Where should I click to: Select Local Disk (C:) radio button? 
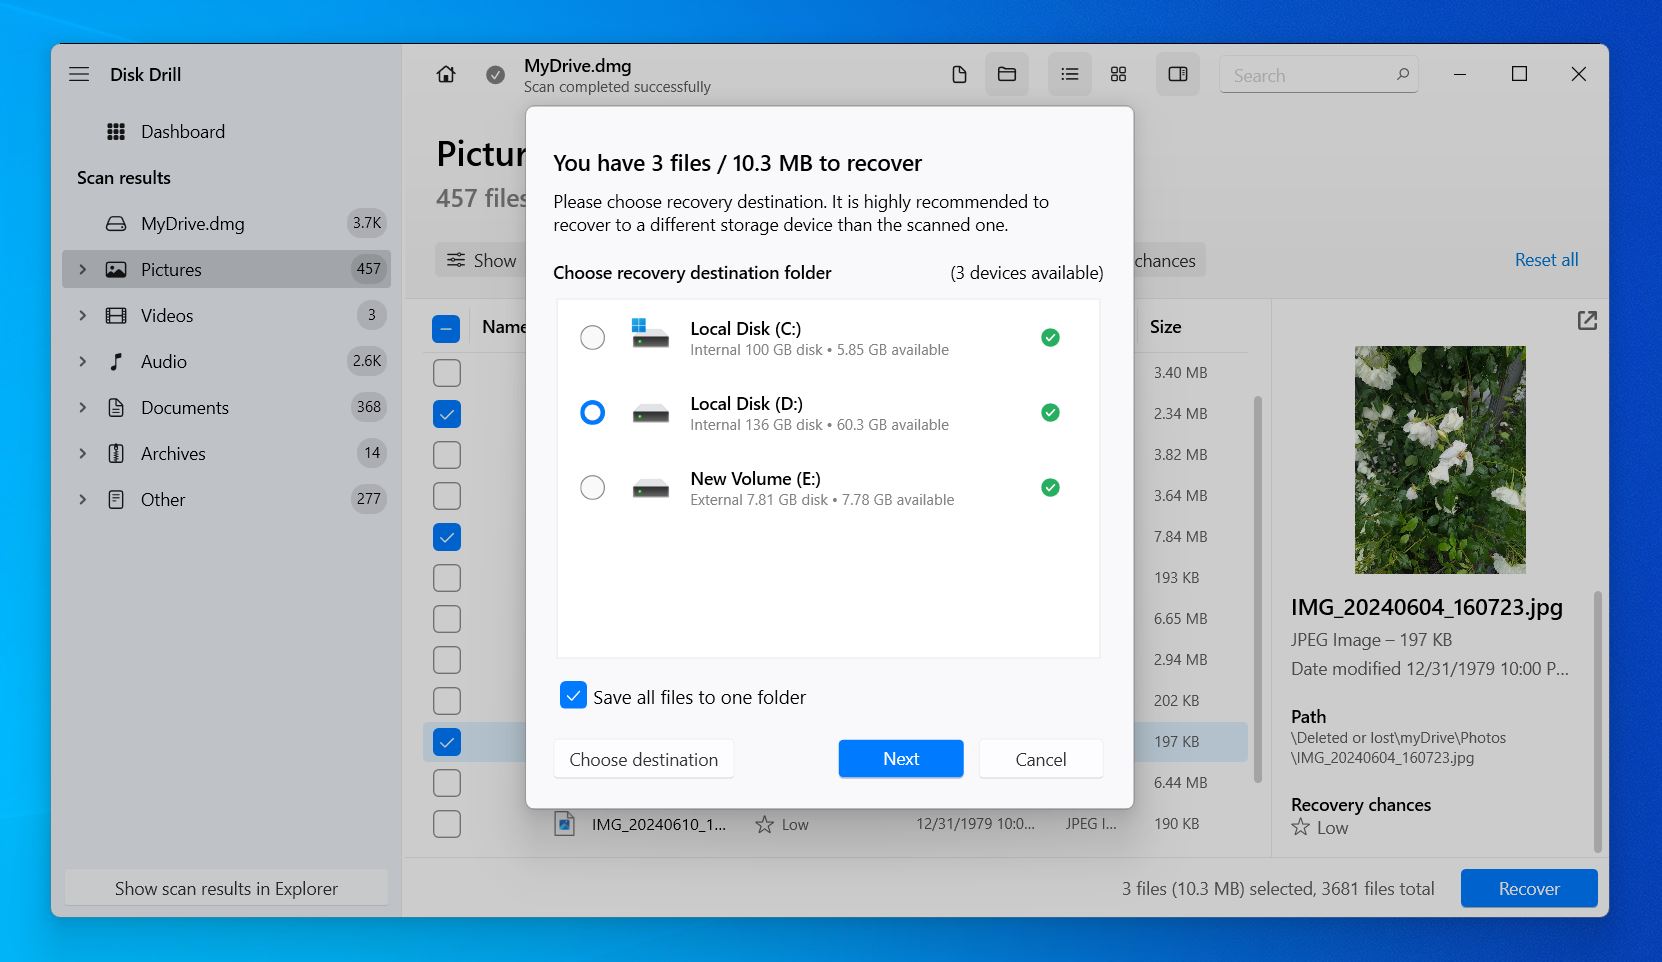click(x=593, y=338)
